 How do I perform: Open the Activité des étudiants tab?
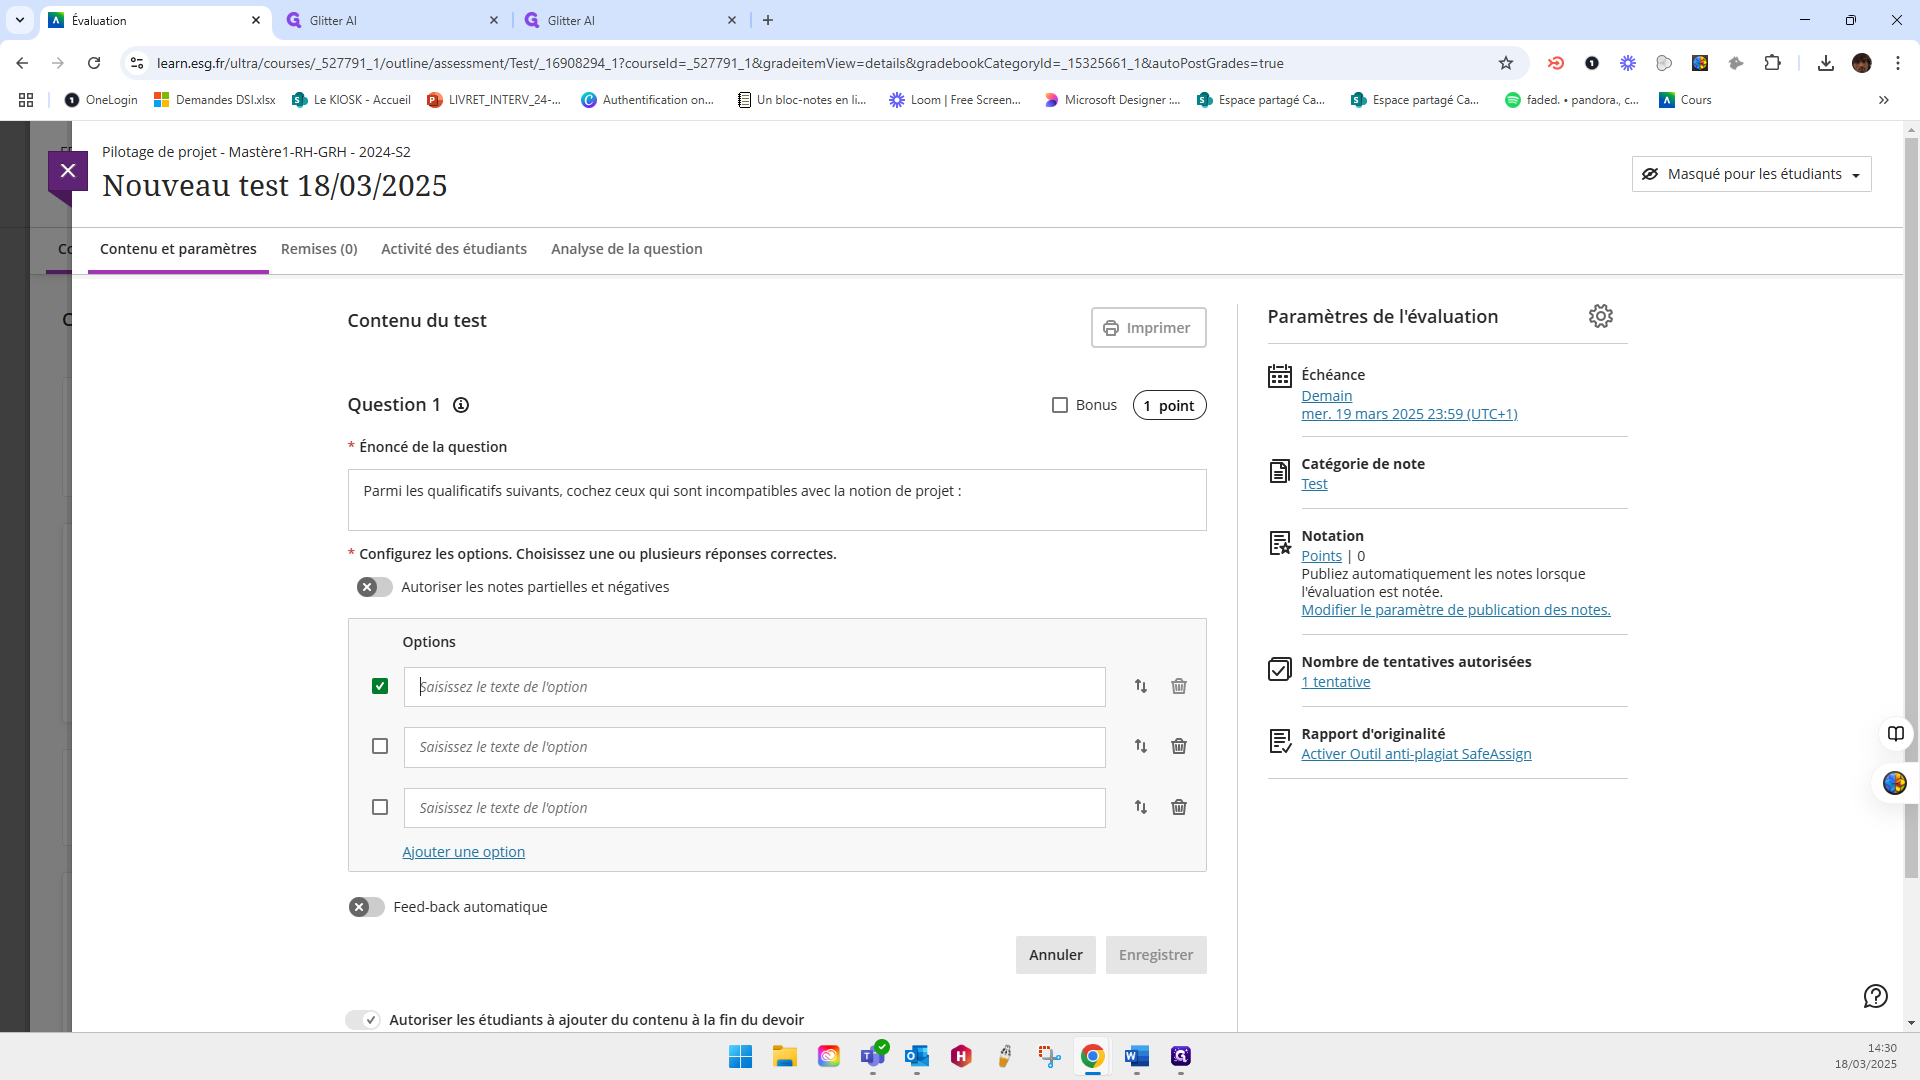click(x=454, y=249)
